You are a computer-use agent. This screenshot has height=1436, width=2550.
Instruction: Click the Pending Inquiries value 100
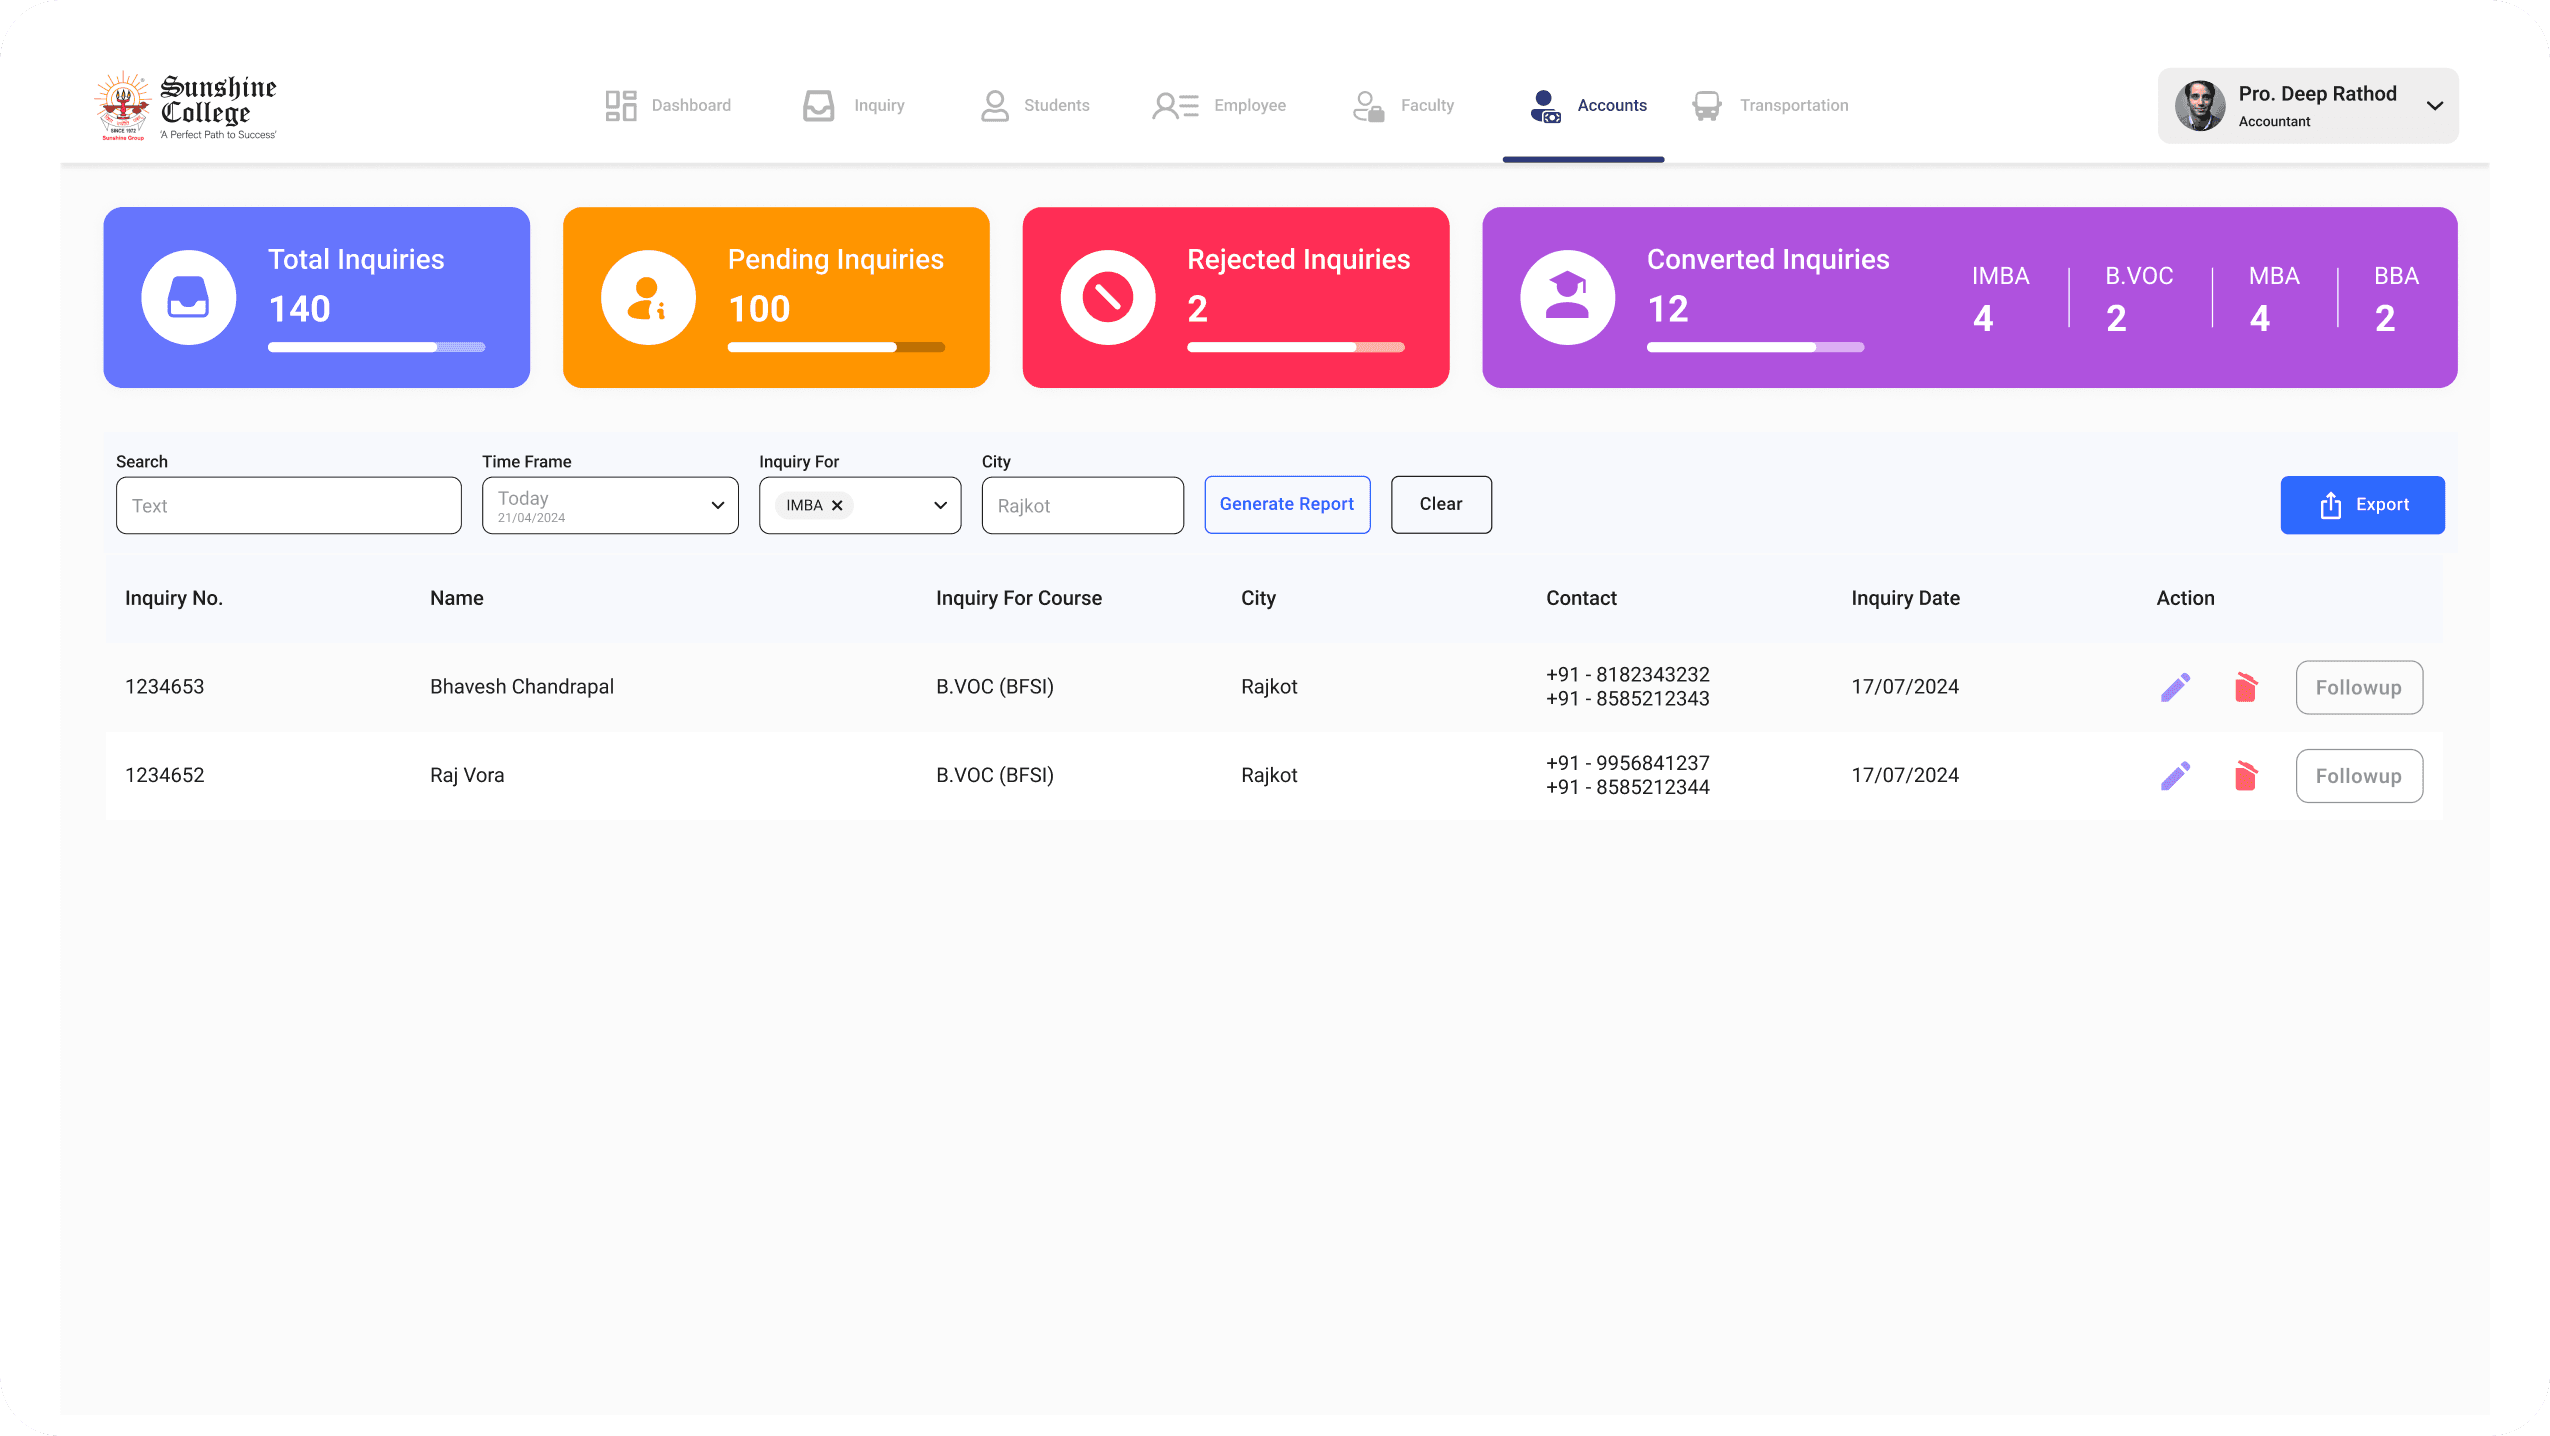(759, 309)
